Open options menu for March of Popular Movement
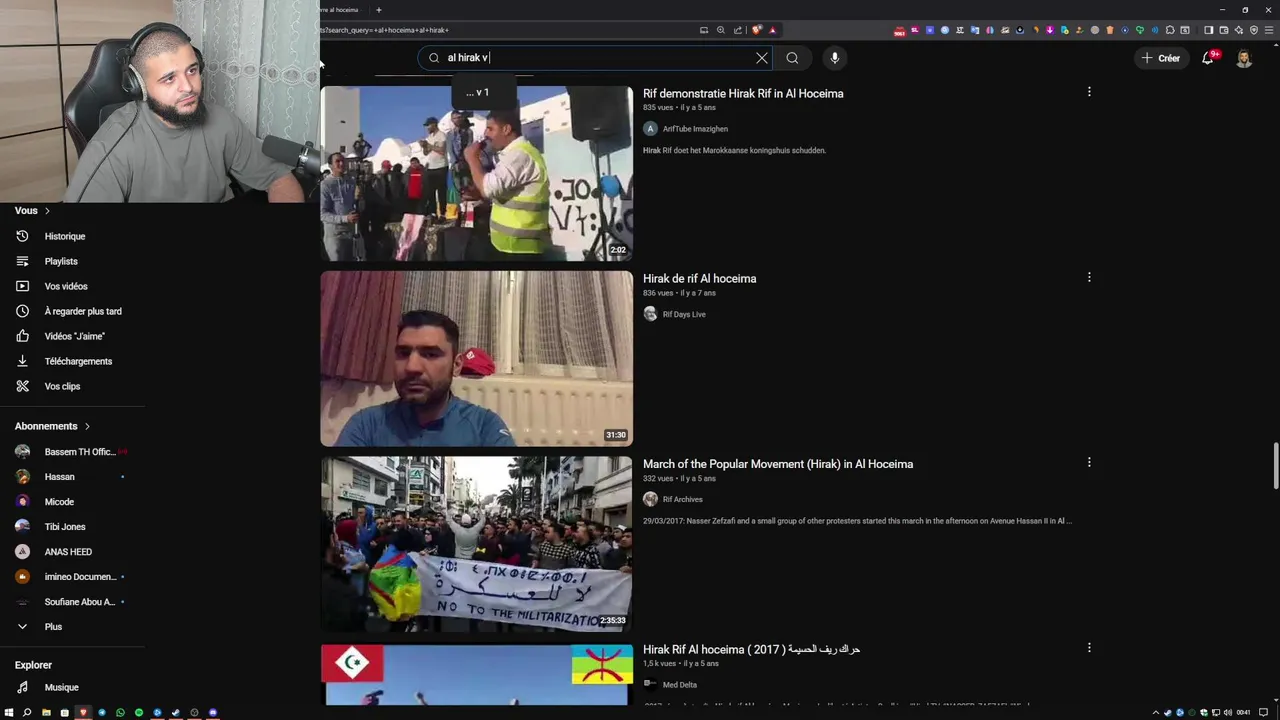This screenshot has width=1280, height=720. tap(1089, 462)
